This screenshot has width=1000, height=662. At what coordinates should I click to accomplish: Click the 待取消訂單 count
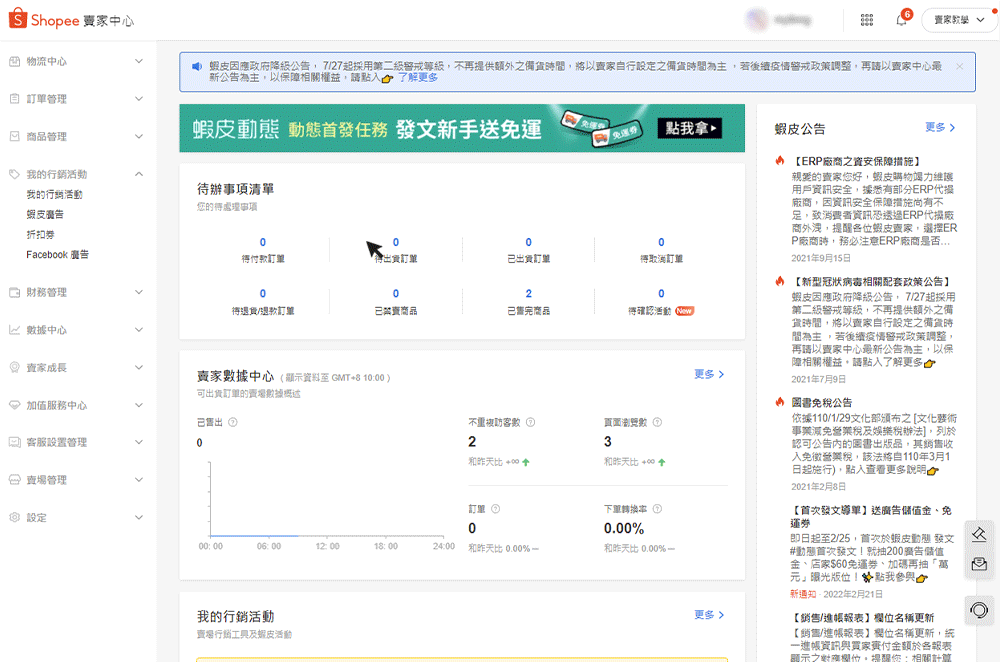[661, 242]
